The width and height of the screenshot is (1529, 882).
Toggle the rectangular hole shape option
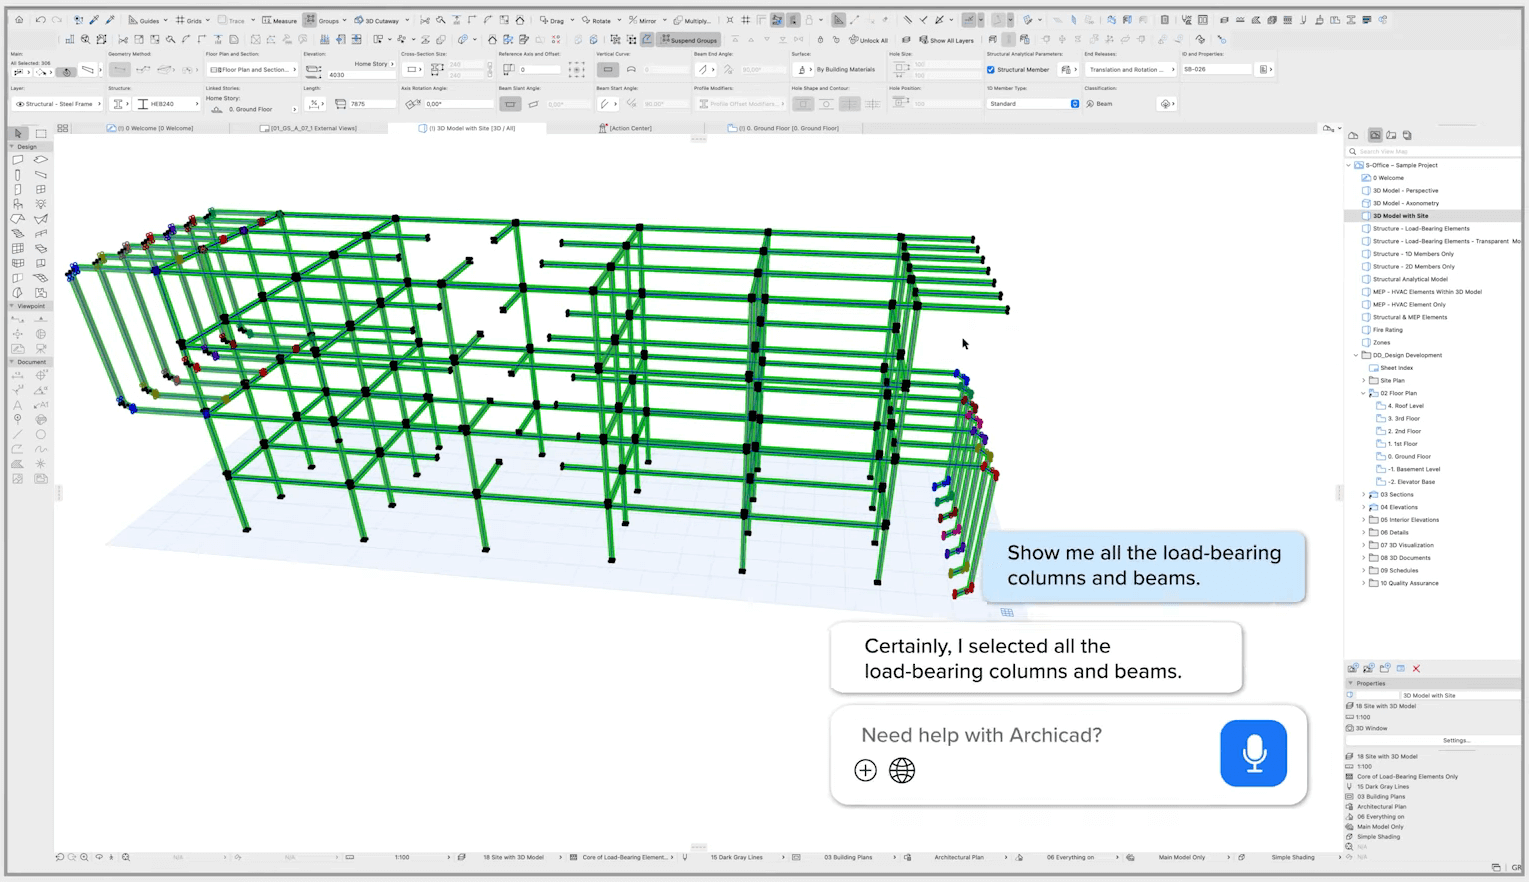point(803,104)
